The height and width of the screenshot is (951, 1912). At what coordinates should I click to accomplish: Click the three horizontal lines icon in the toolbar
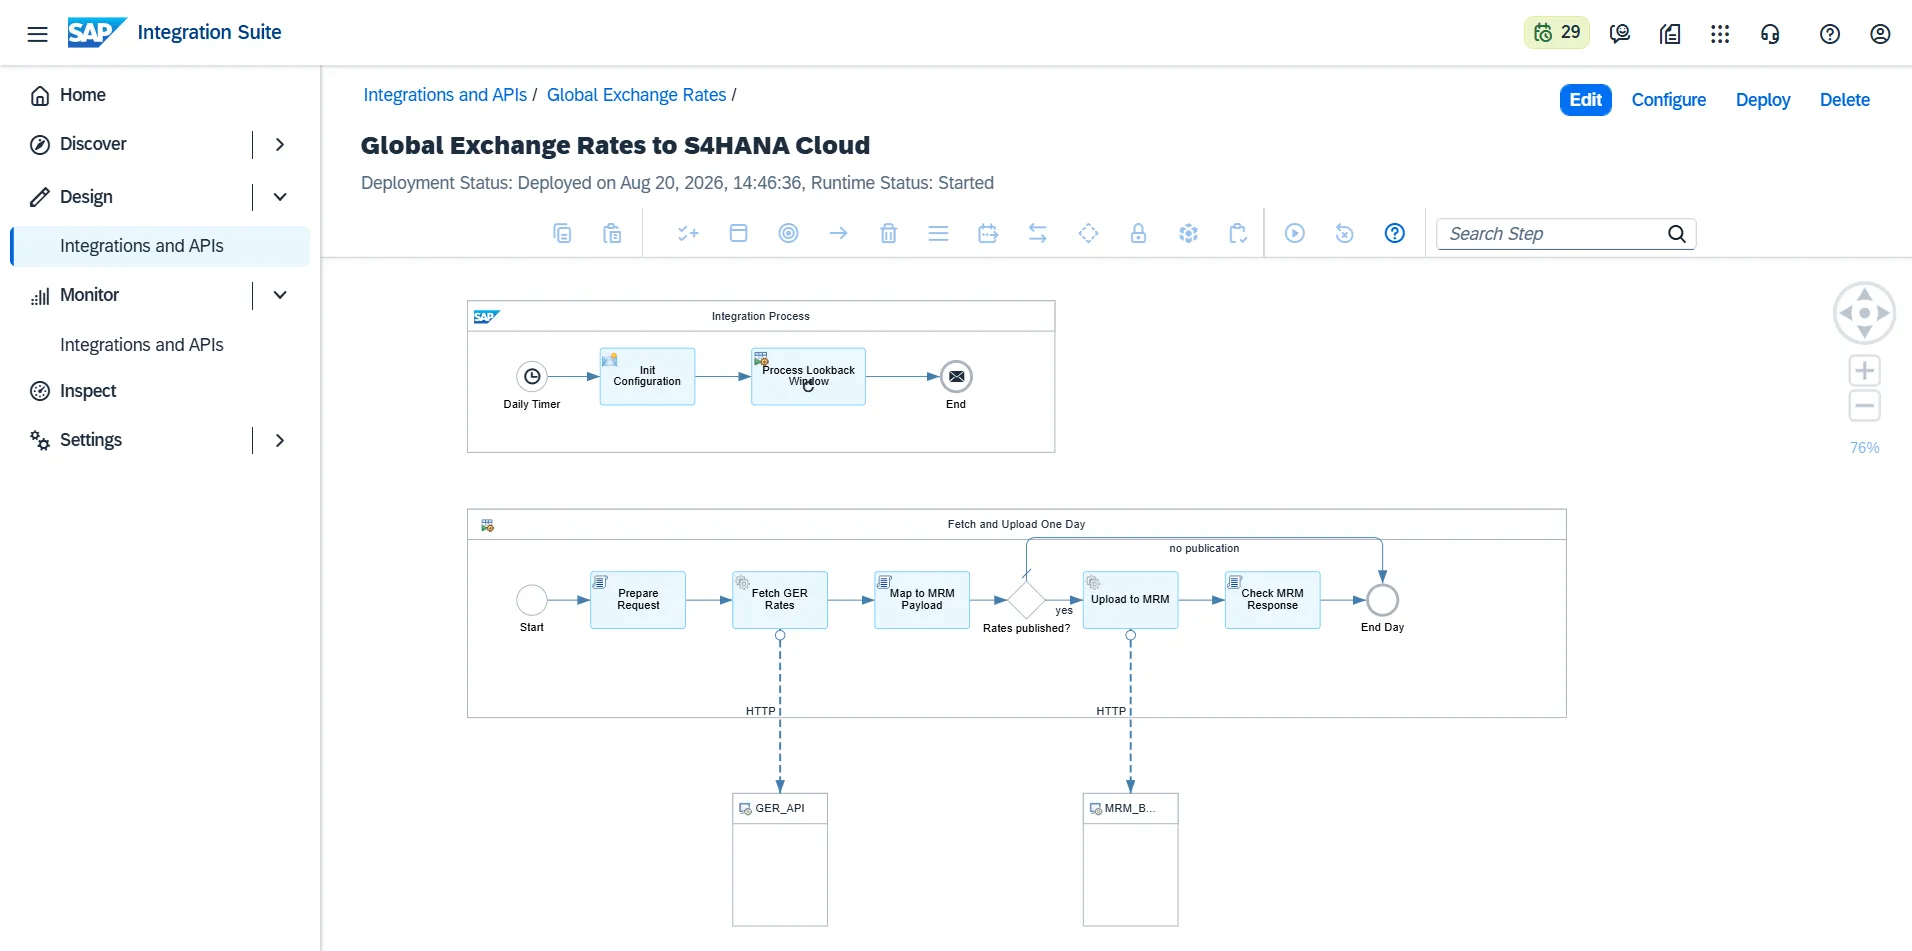coord(938,233)
